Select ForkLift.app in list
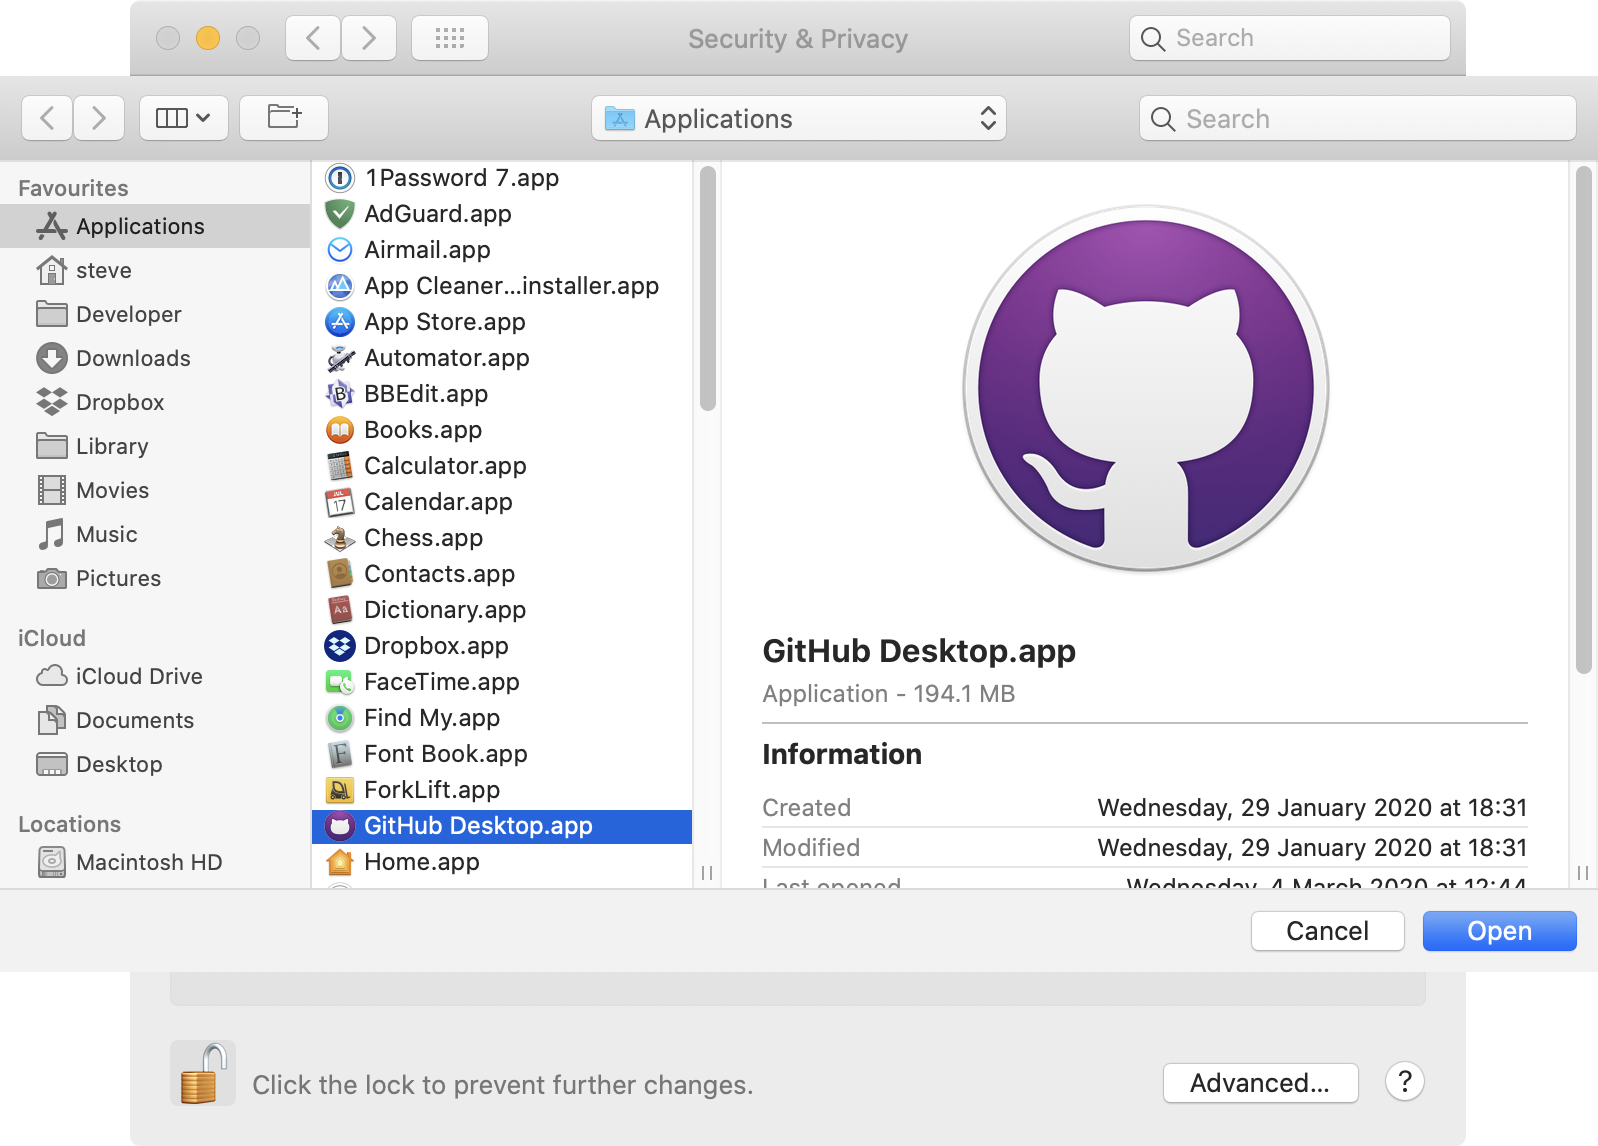 [x=502, y=790]
